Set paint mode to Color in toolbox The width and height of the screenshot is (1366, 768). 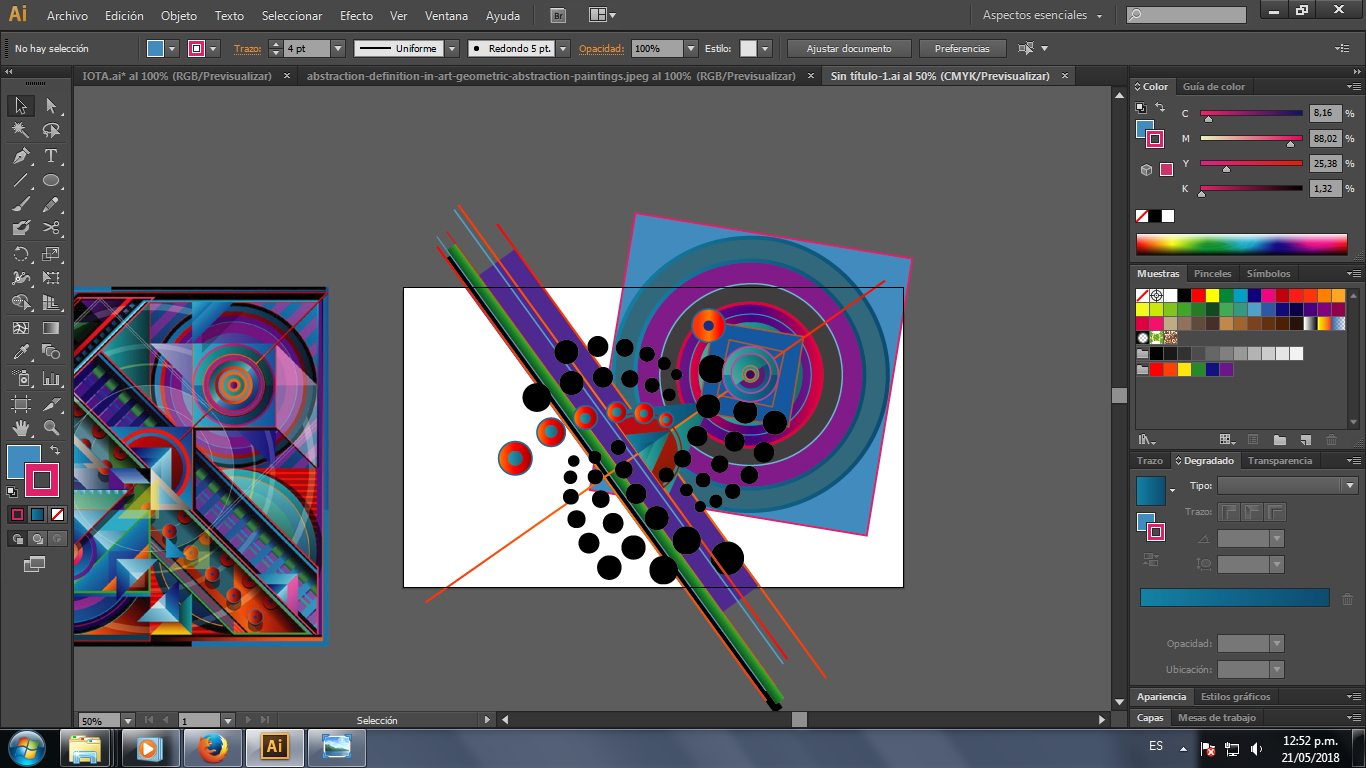click(17, 514)
